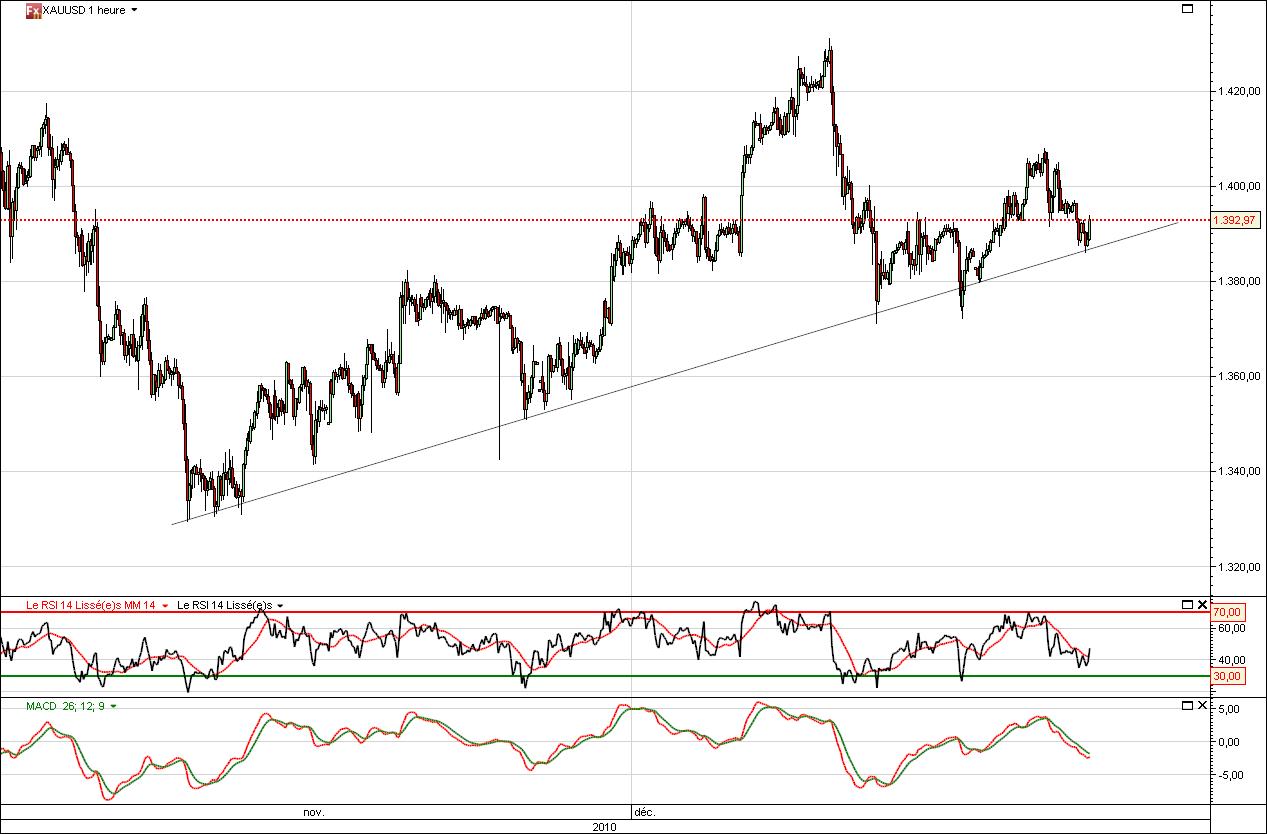Close the MACD indicator panel
The height and width of the screenshot is (834, 1267).
pyautogui.click(x=1201, y=706)
